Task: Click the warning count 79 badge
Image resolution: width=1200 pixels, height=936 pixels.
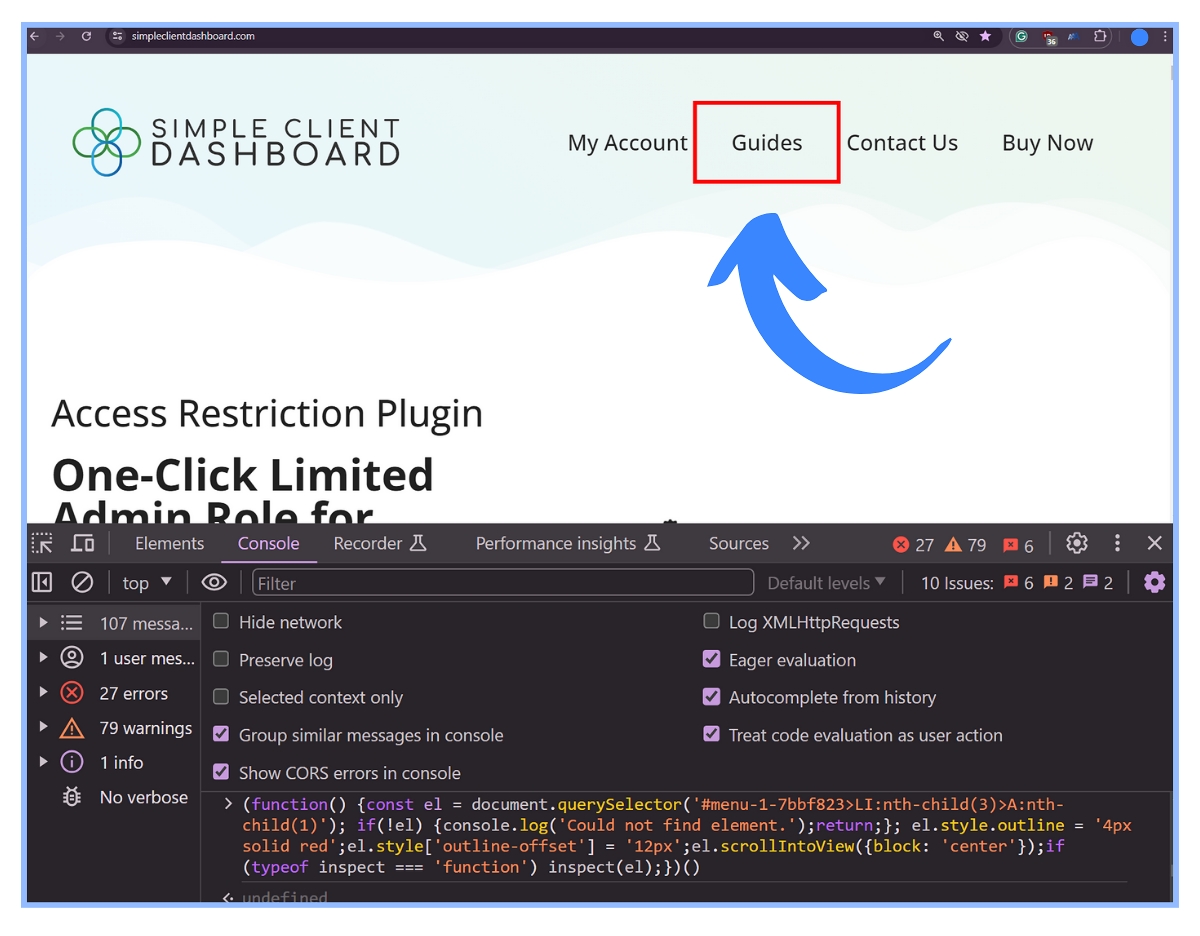Action: [965, 544]
